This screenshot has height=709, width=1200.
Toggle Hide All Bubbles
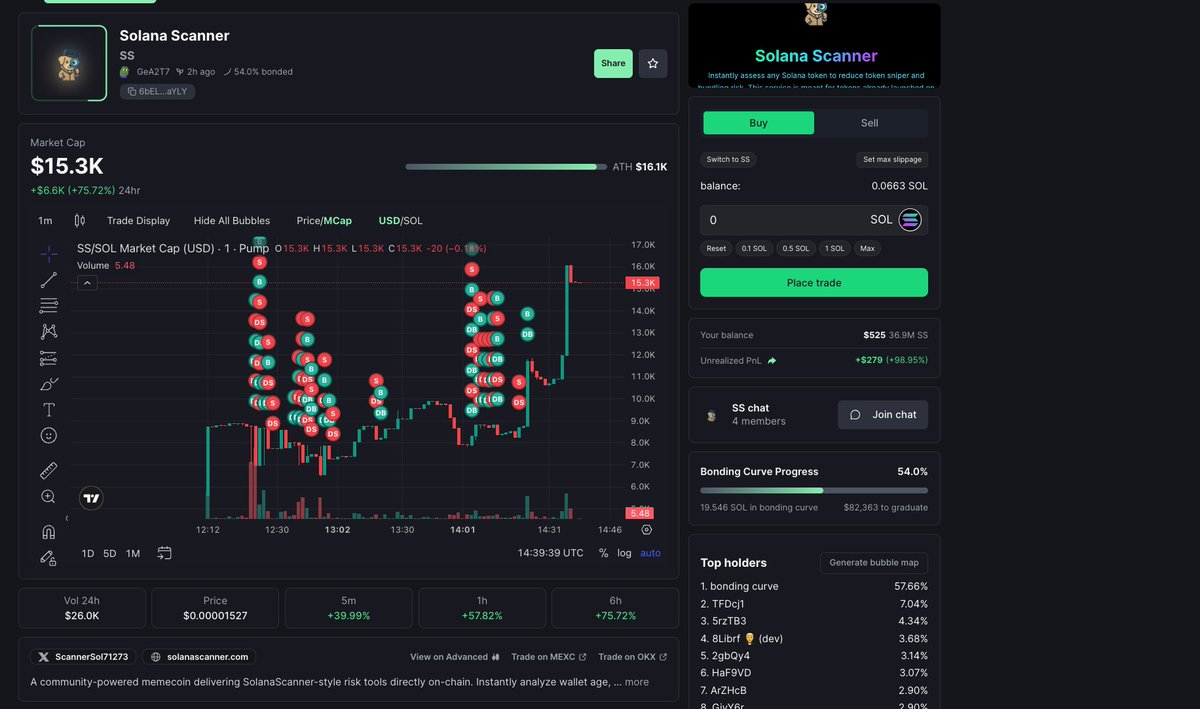click(232, 220)
